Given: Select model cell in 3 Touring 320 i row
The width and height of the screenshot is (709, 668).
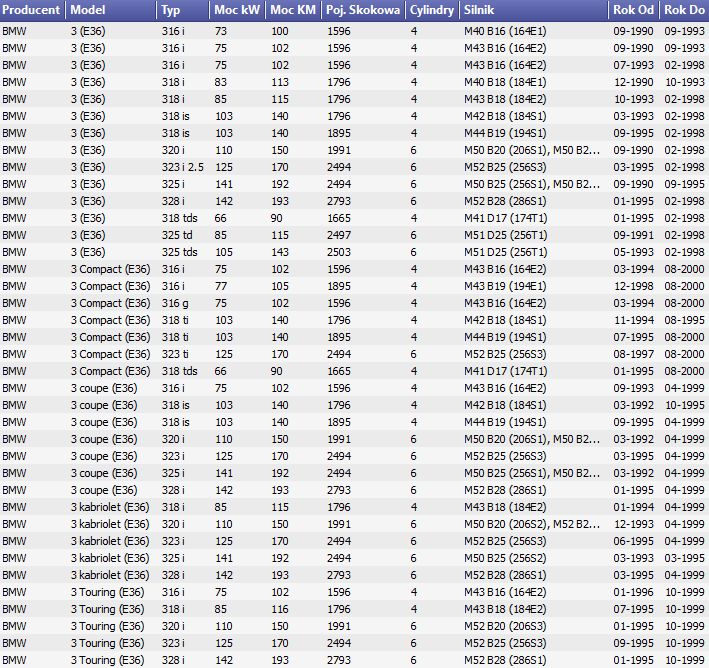Looking at the screenshot, I should [x=108, y=626].
